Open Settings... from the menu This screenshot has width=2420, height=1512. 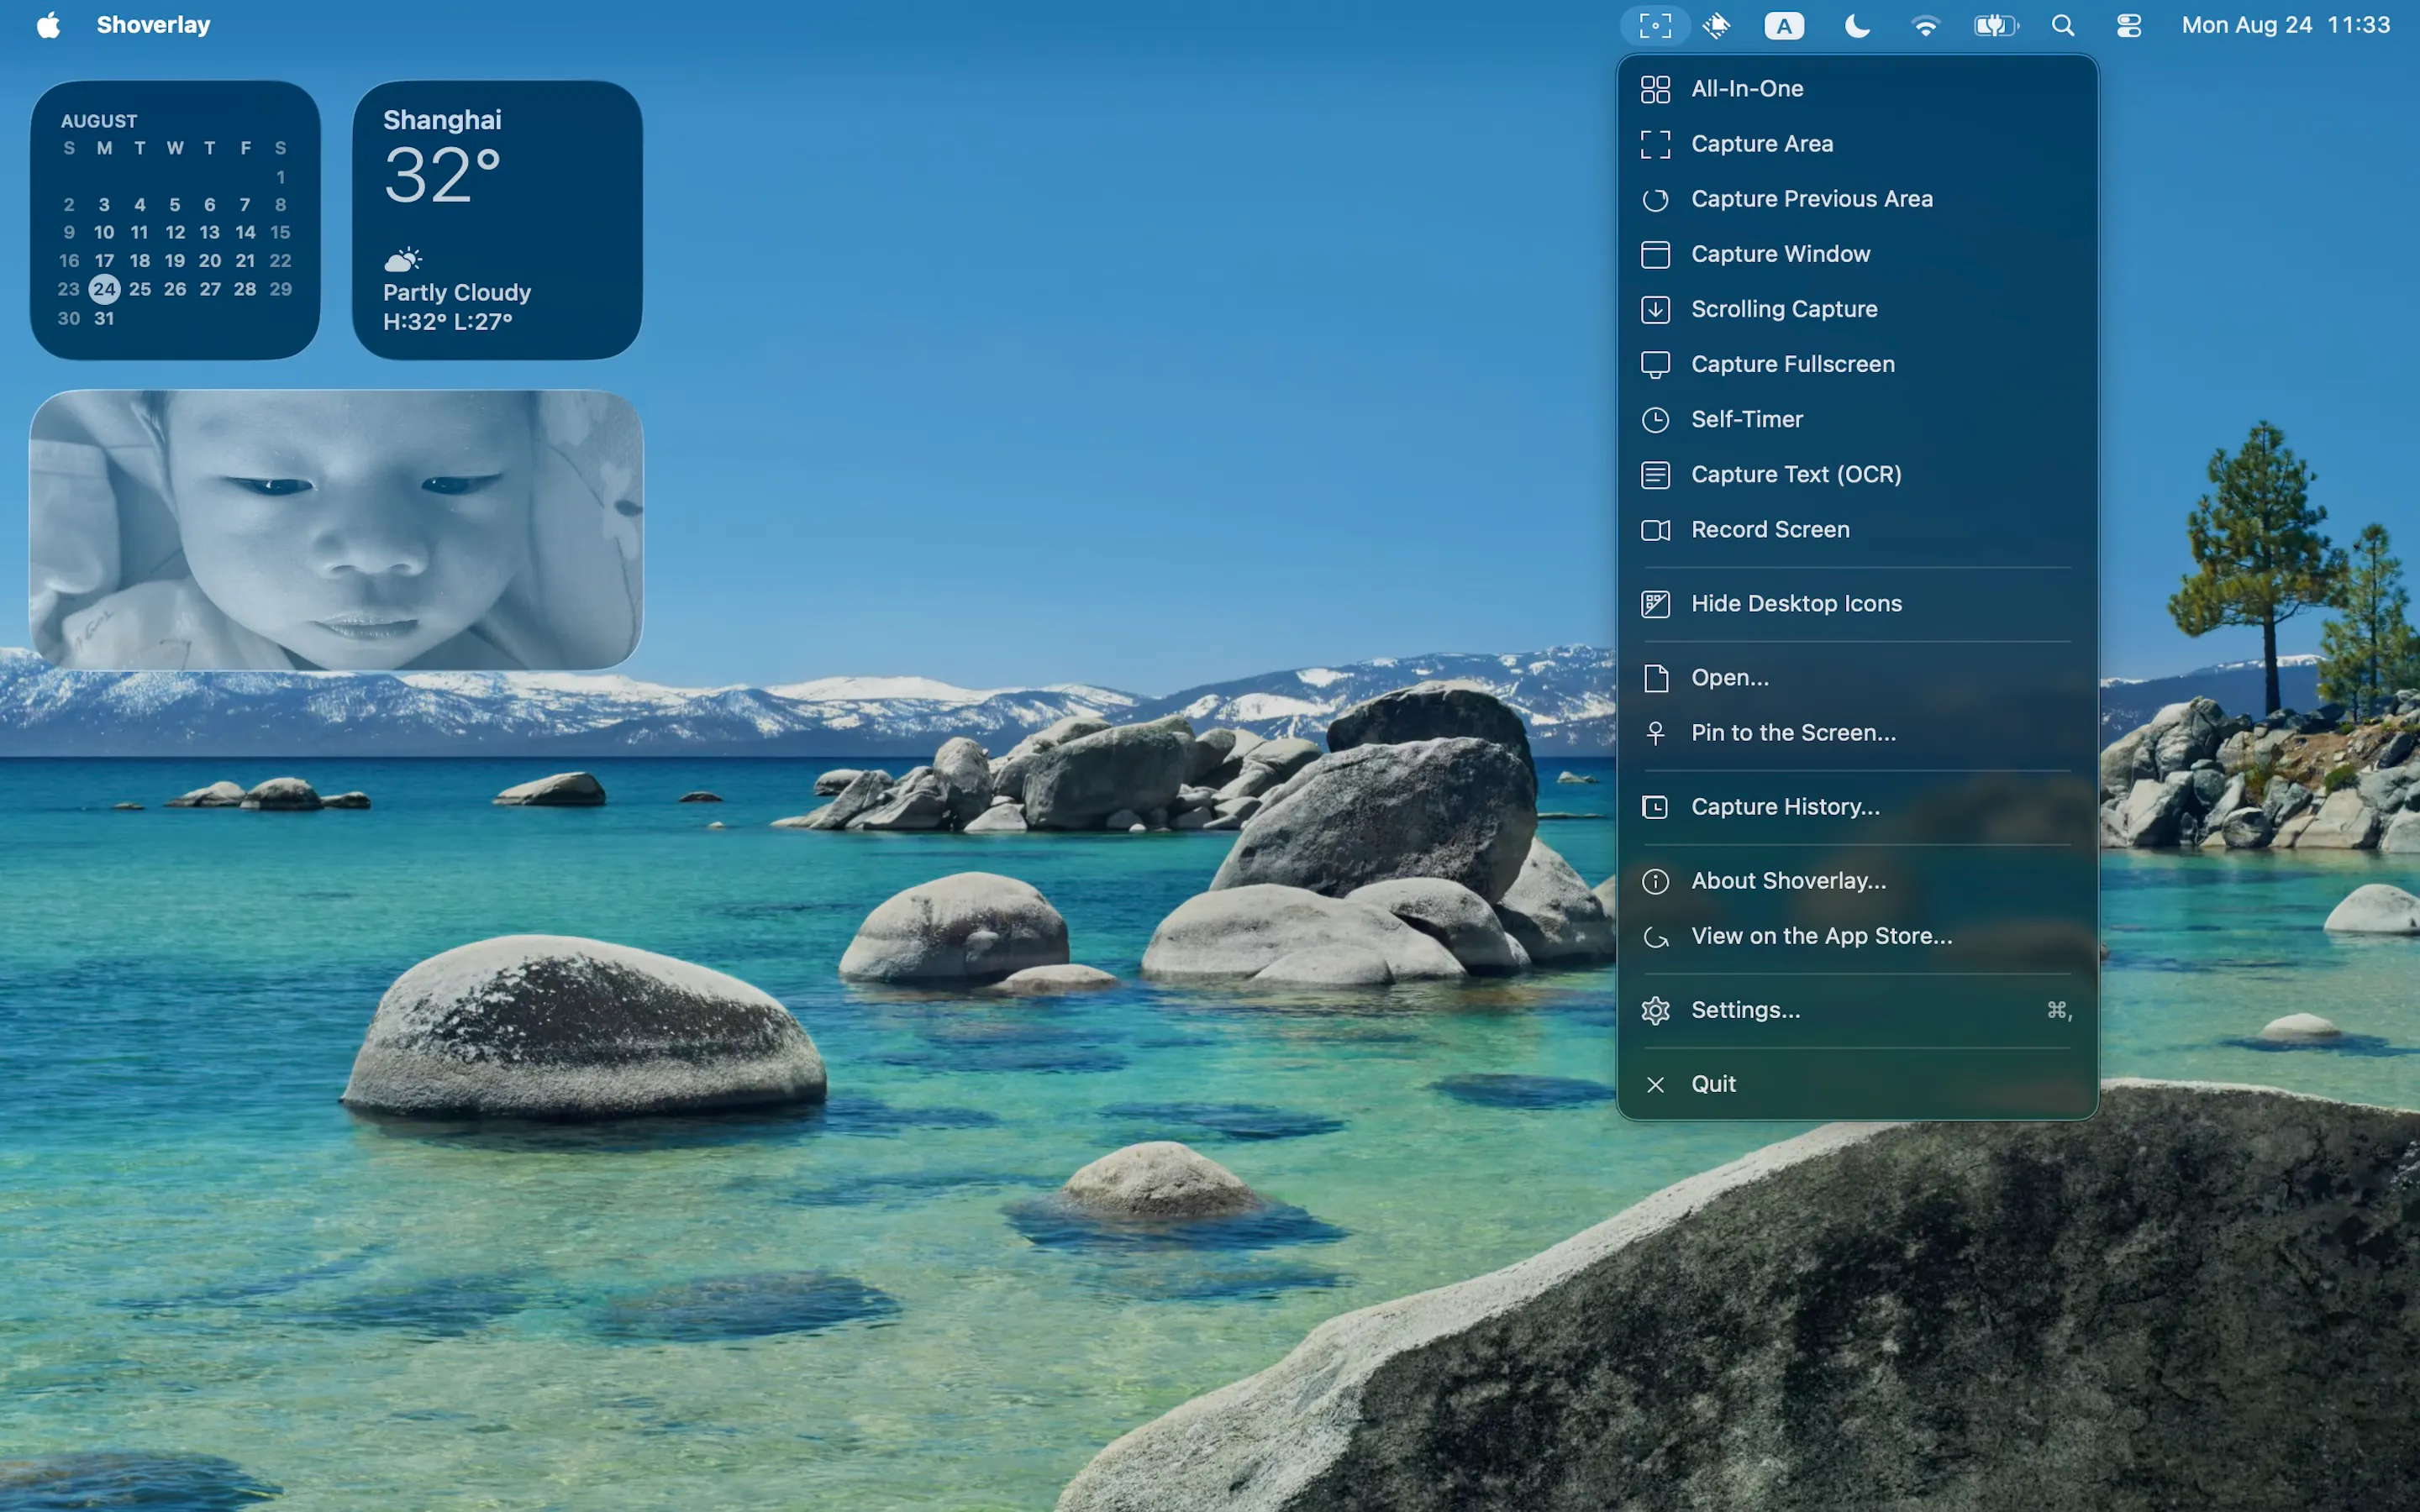click(x=1857, y=1010)
